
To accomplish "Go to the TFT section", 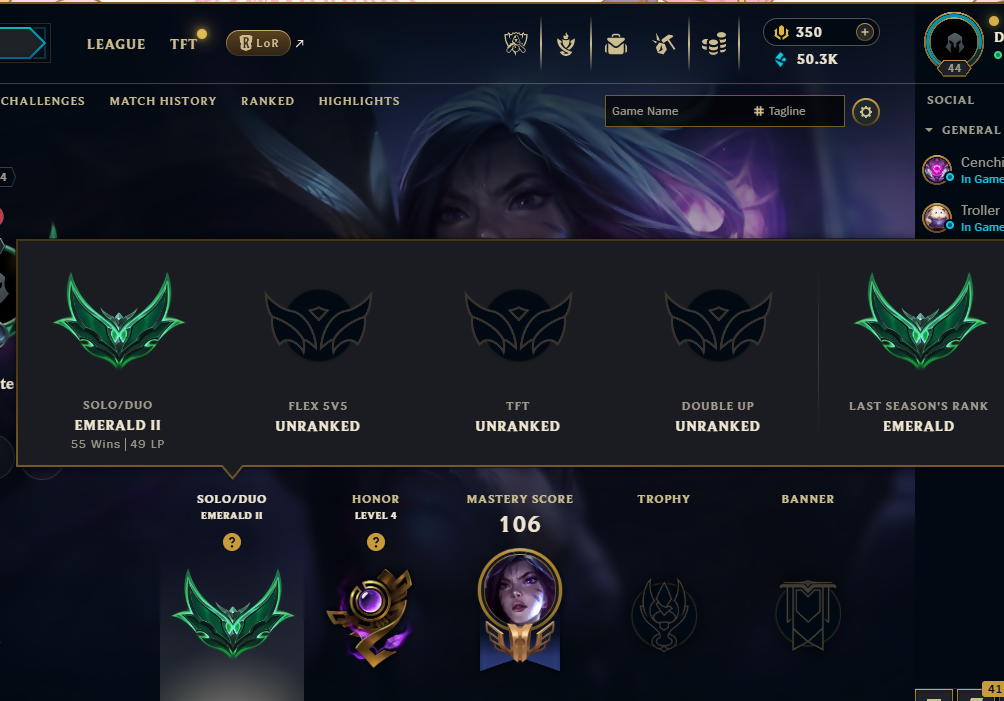I will [183, 44].
